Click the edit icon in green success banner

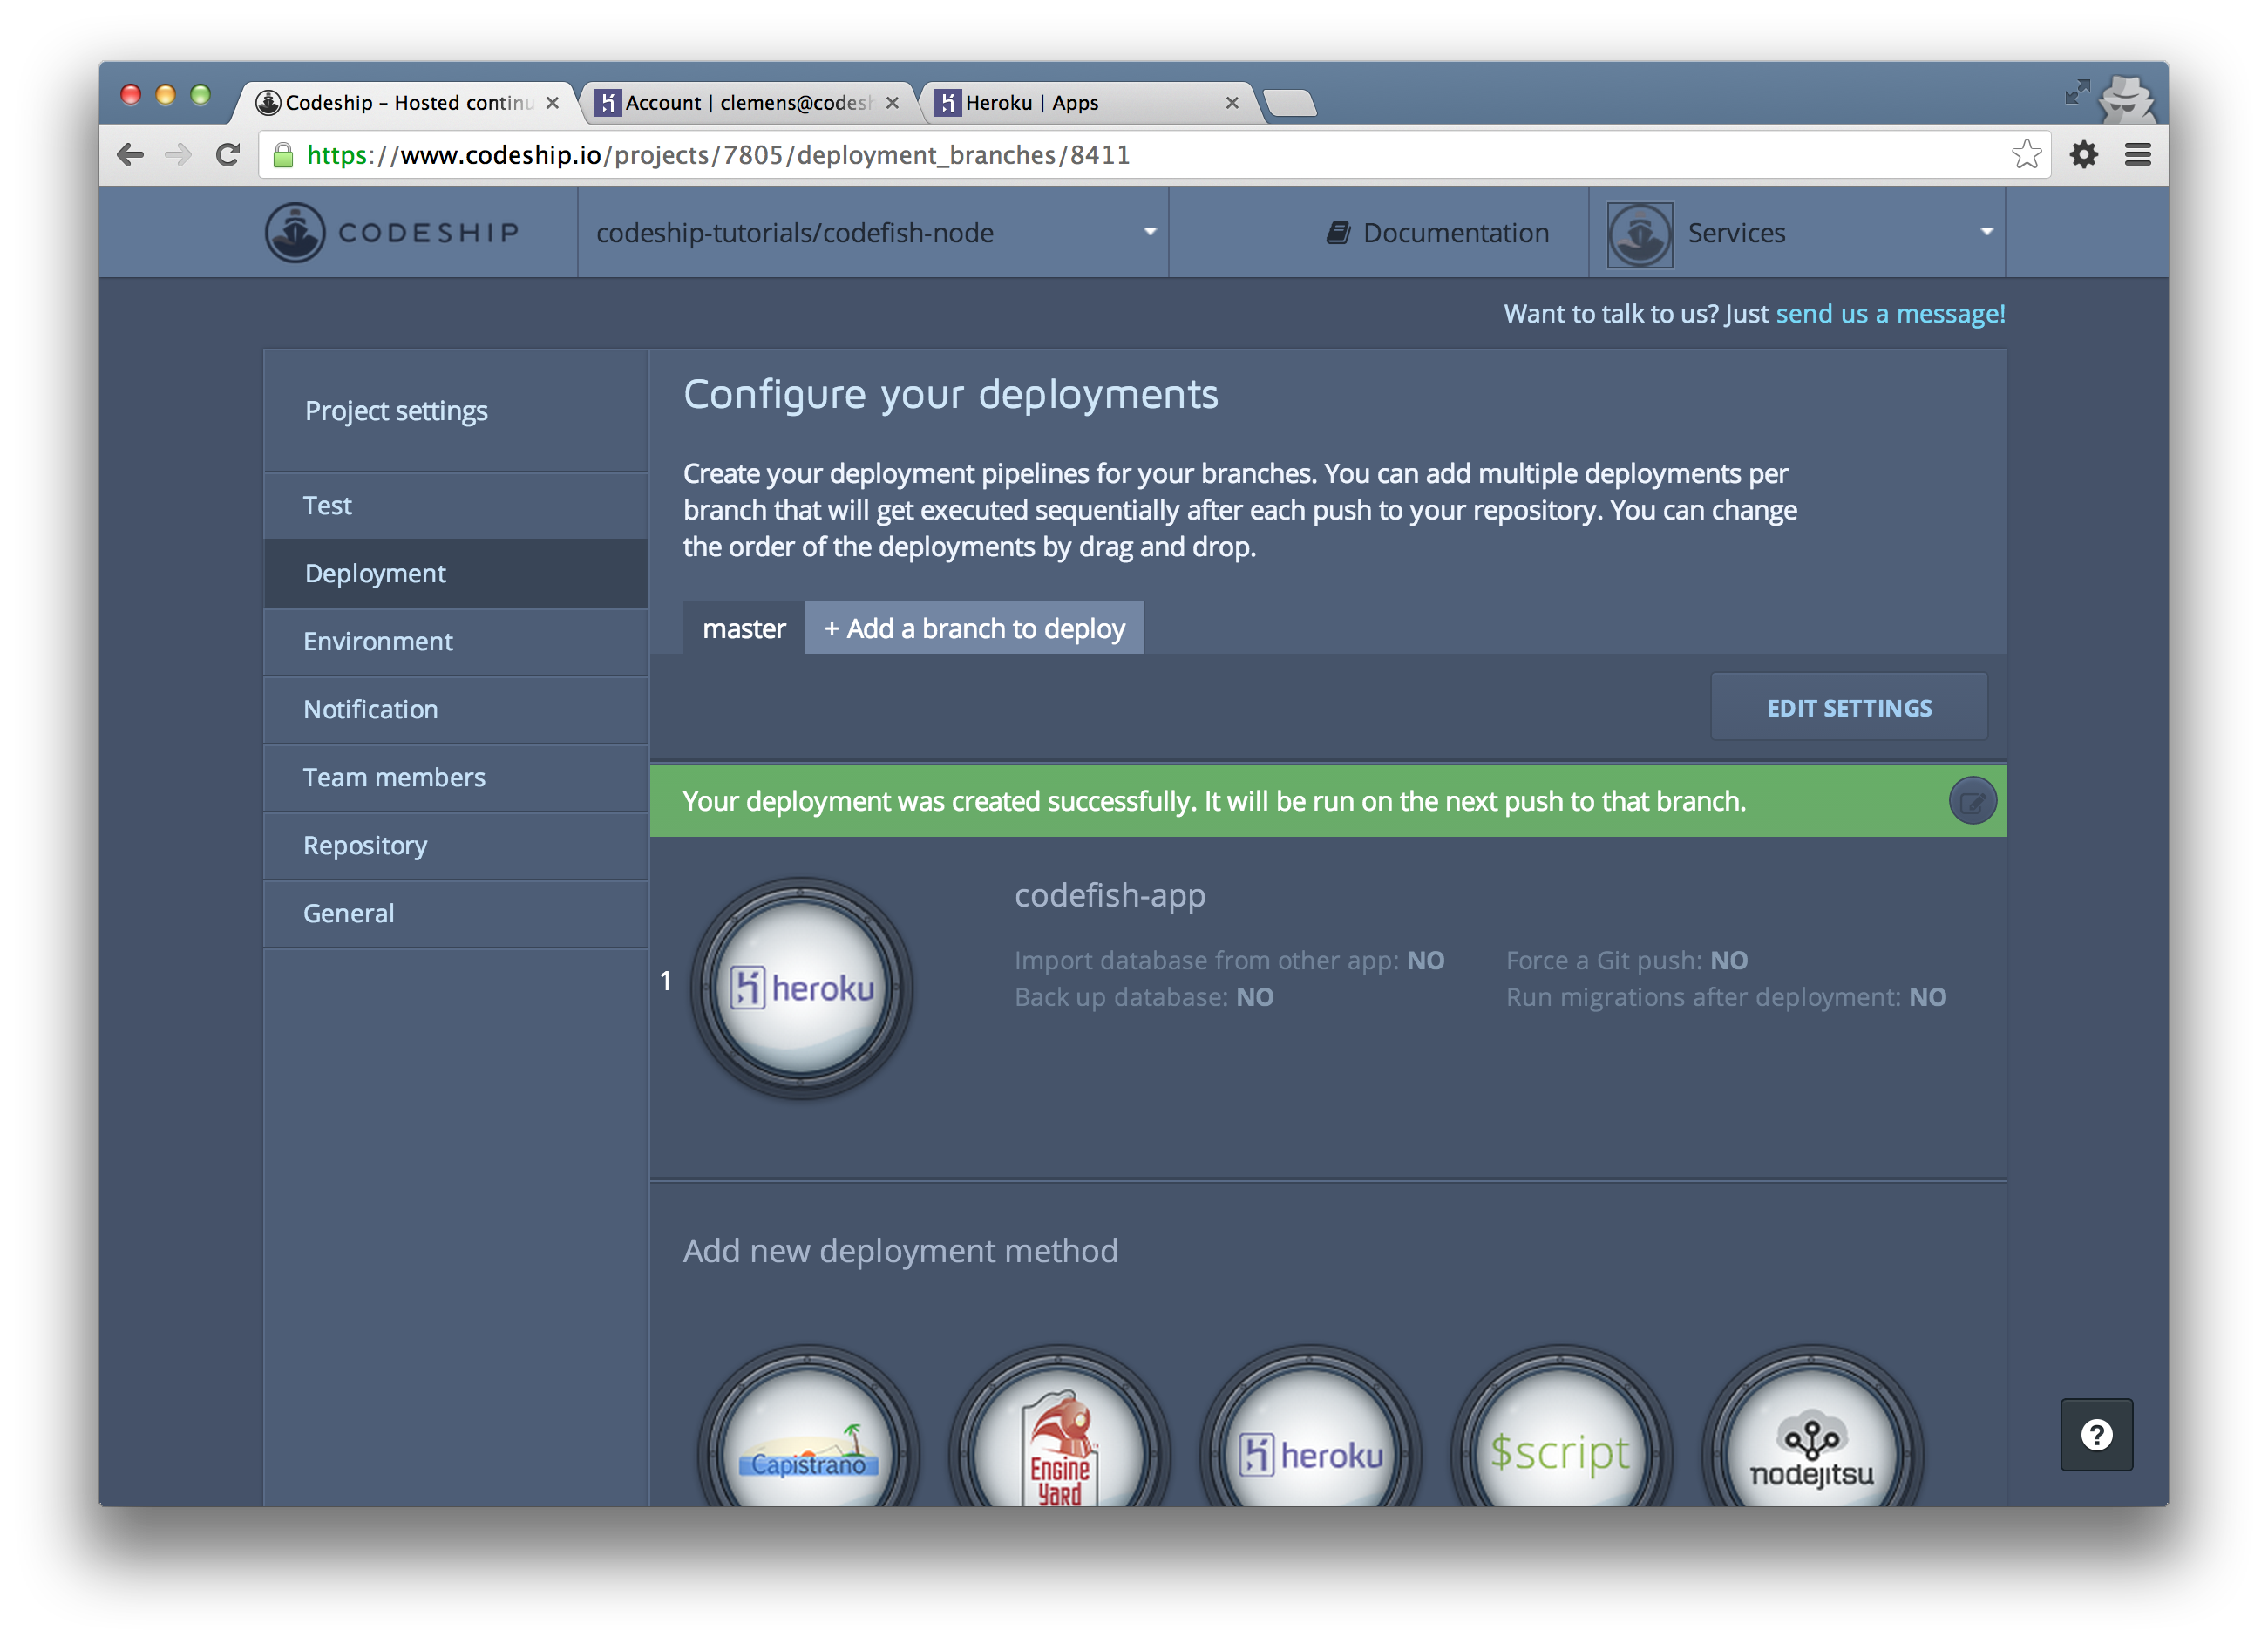point(1972,801)
